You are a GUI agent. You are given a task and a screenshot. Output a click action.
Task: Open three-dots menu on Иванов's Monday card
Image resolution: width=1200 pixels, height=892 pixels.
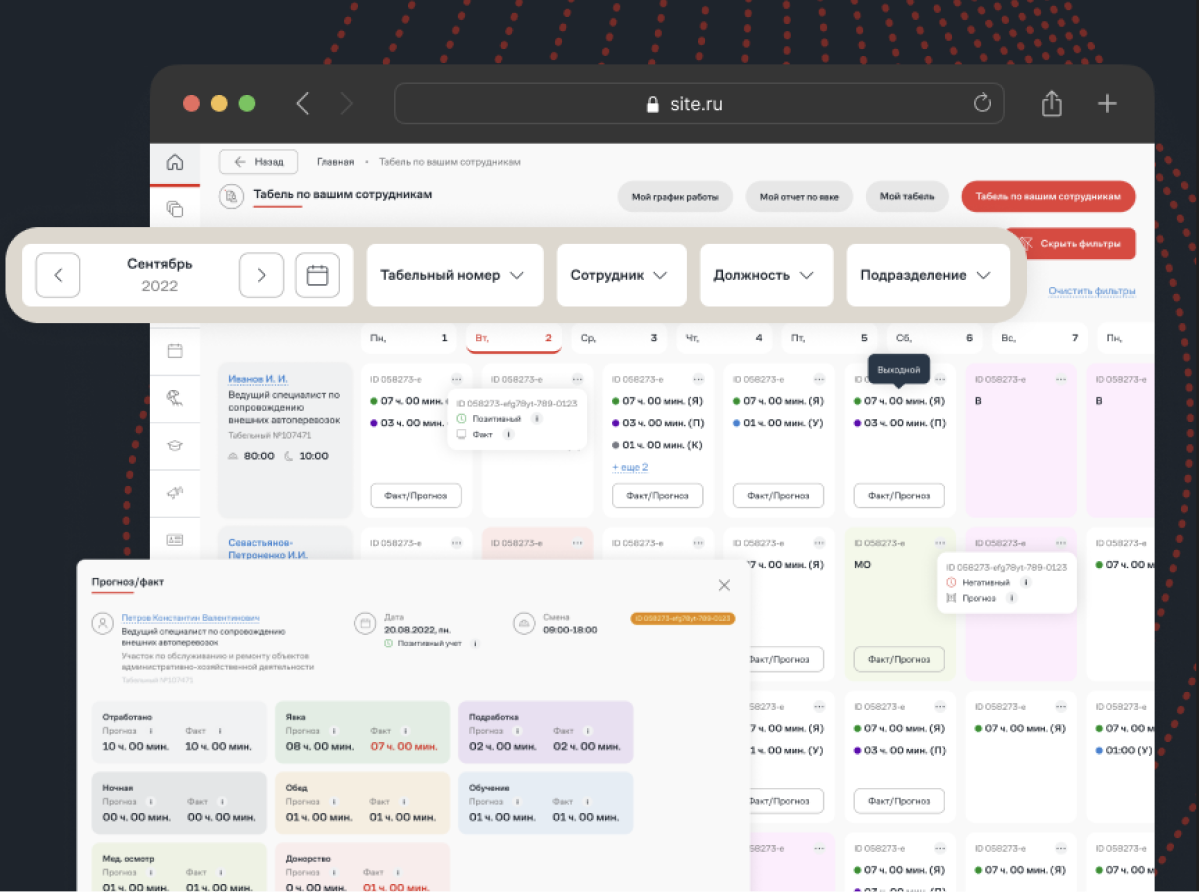tap(456, 379)
